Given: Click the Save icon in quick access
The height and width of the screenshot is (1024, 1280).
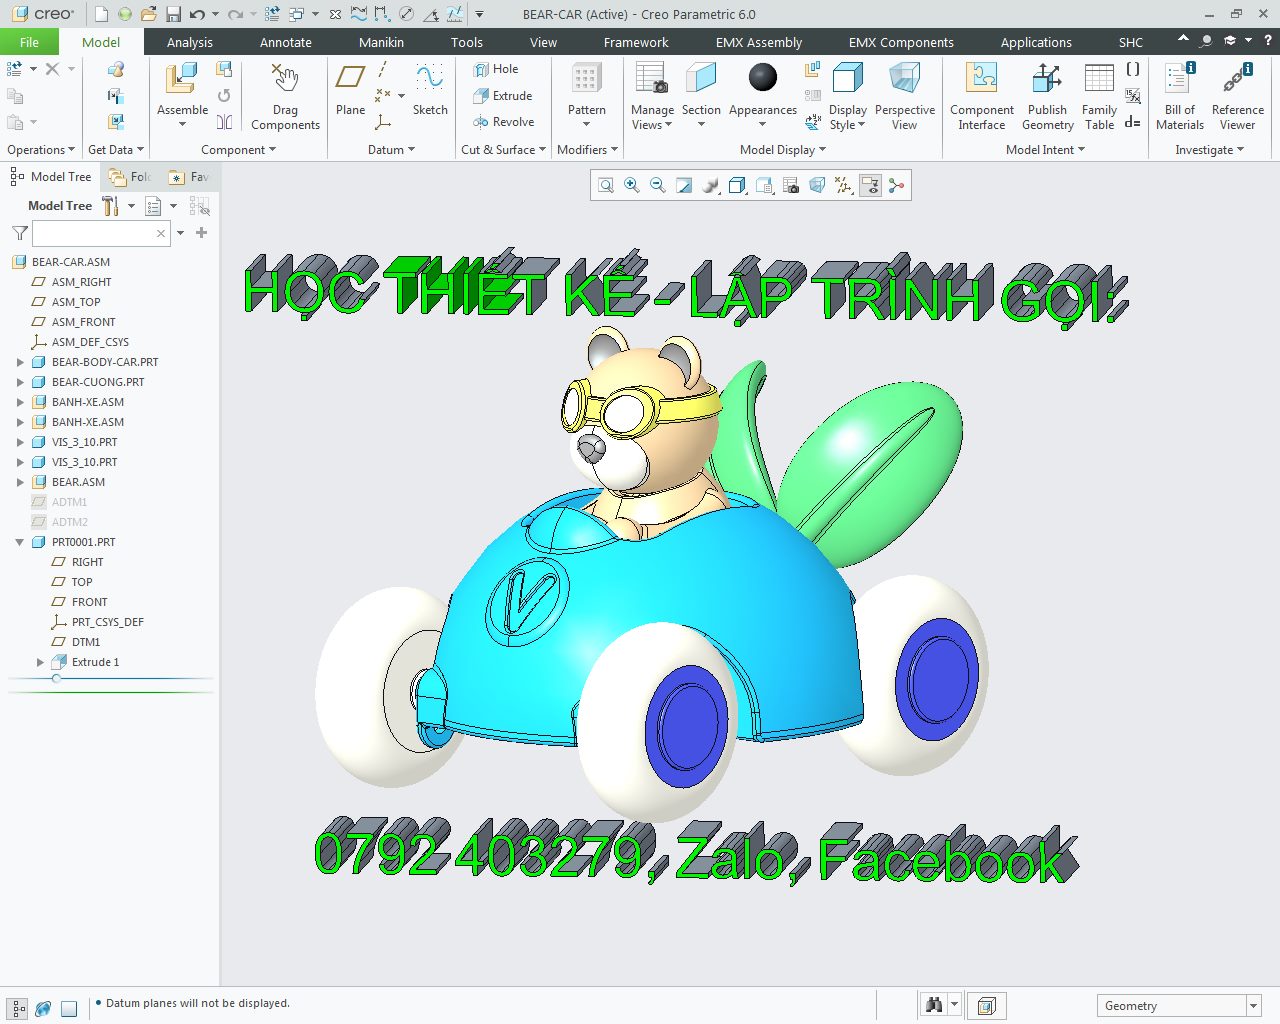Looking at the screenshot, I should (x=173, y=14).
